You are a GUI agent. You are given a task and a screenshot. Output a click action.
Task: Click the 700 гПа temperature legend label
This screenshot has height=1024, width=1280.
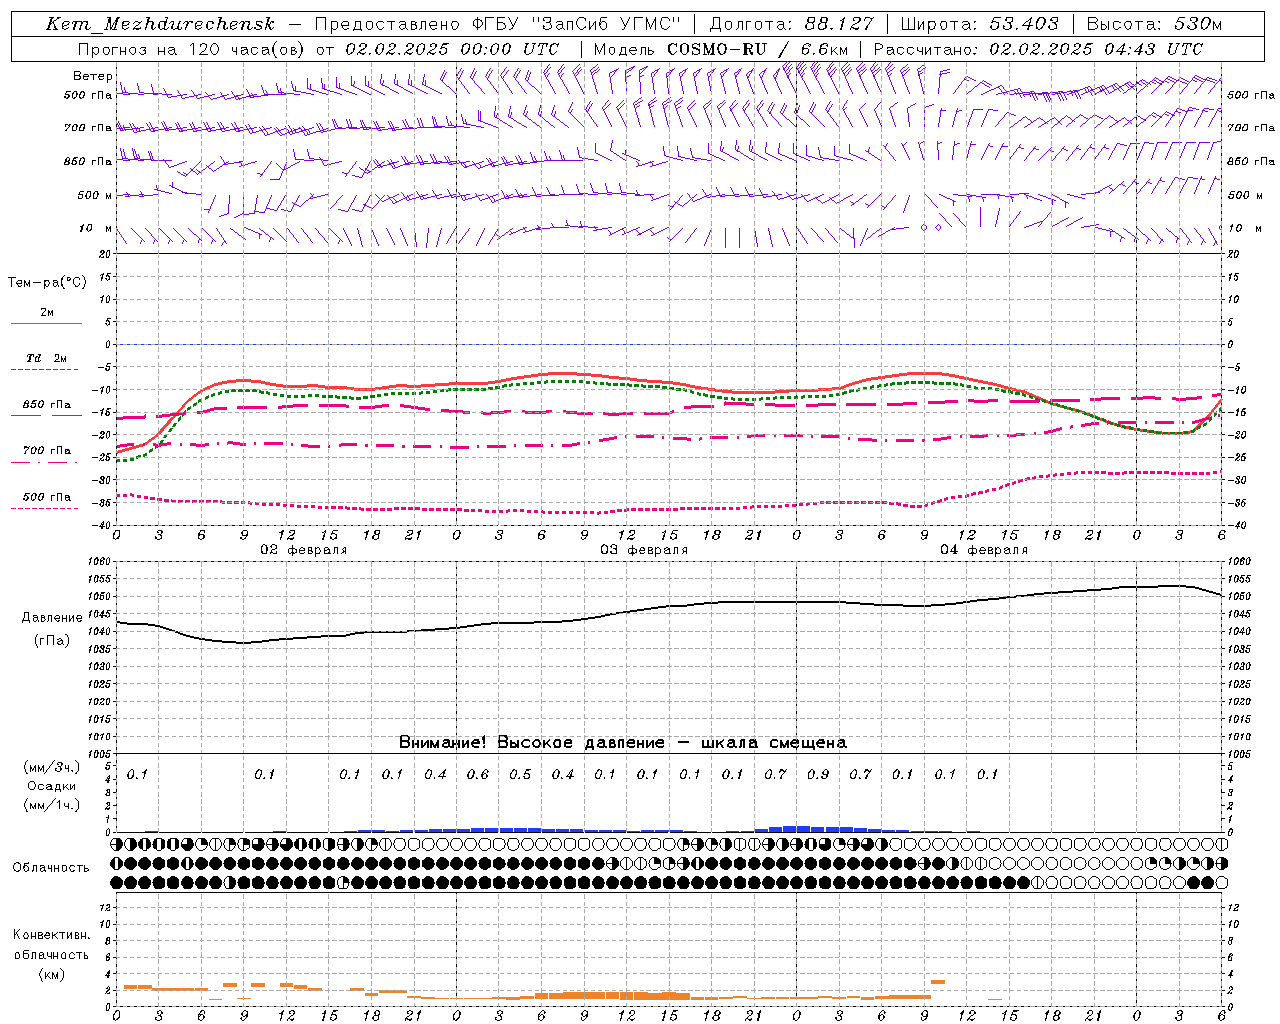[x=46, y=451]
